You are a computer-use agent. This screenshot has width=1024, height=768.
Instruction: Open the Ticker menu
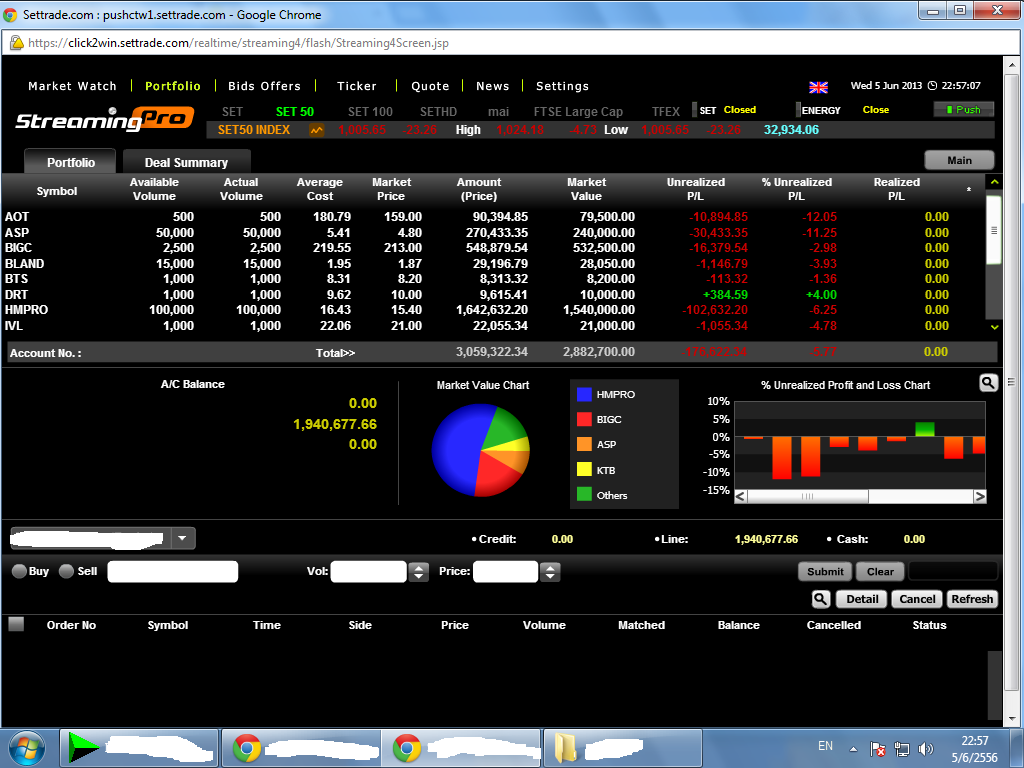(x=357, y=86)
